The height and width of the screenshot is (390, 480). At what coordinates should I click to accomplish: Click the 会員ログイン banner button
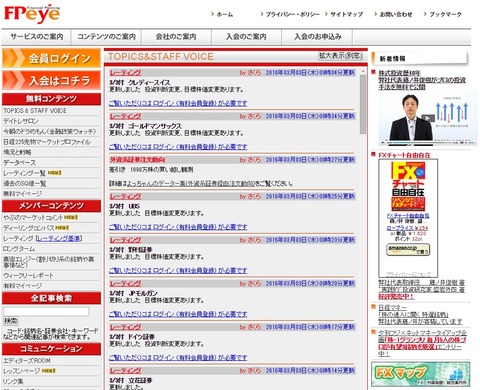(51, 58)
